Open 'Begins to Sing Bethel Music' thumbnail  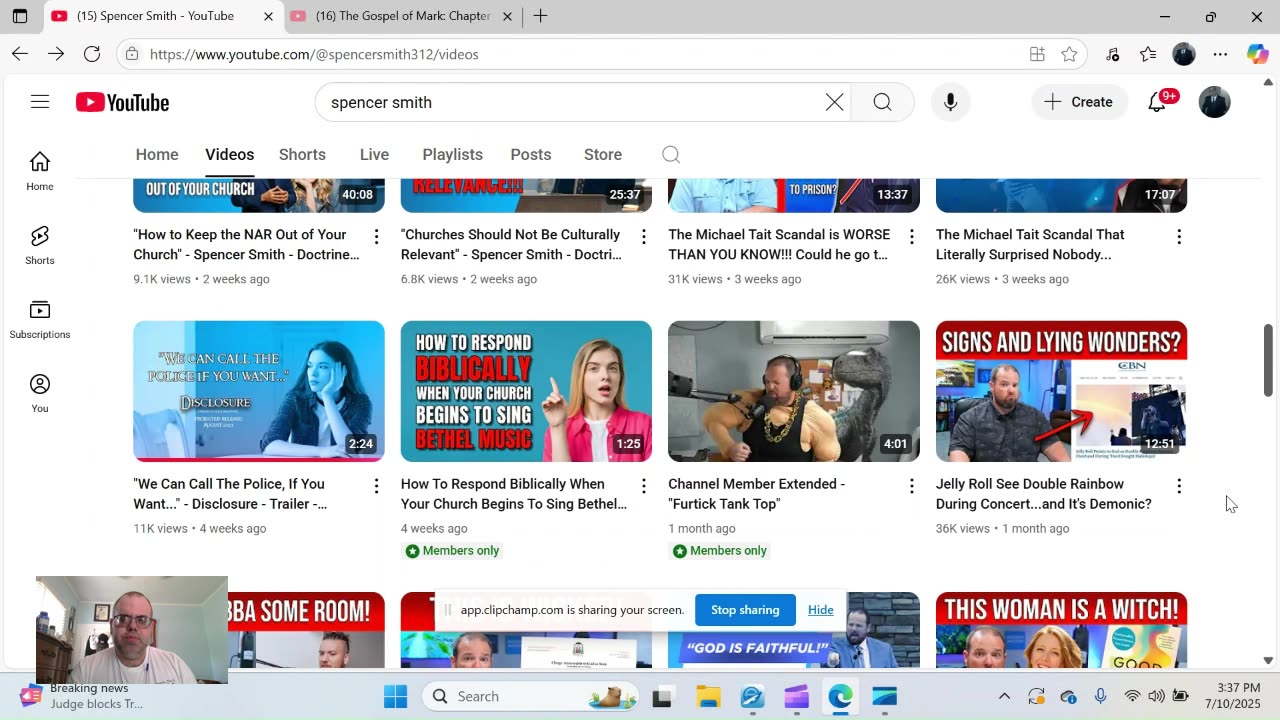(526, 391)
